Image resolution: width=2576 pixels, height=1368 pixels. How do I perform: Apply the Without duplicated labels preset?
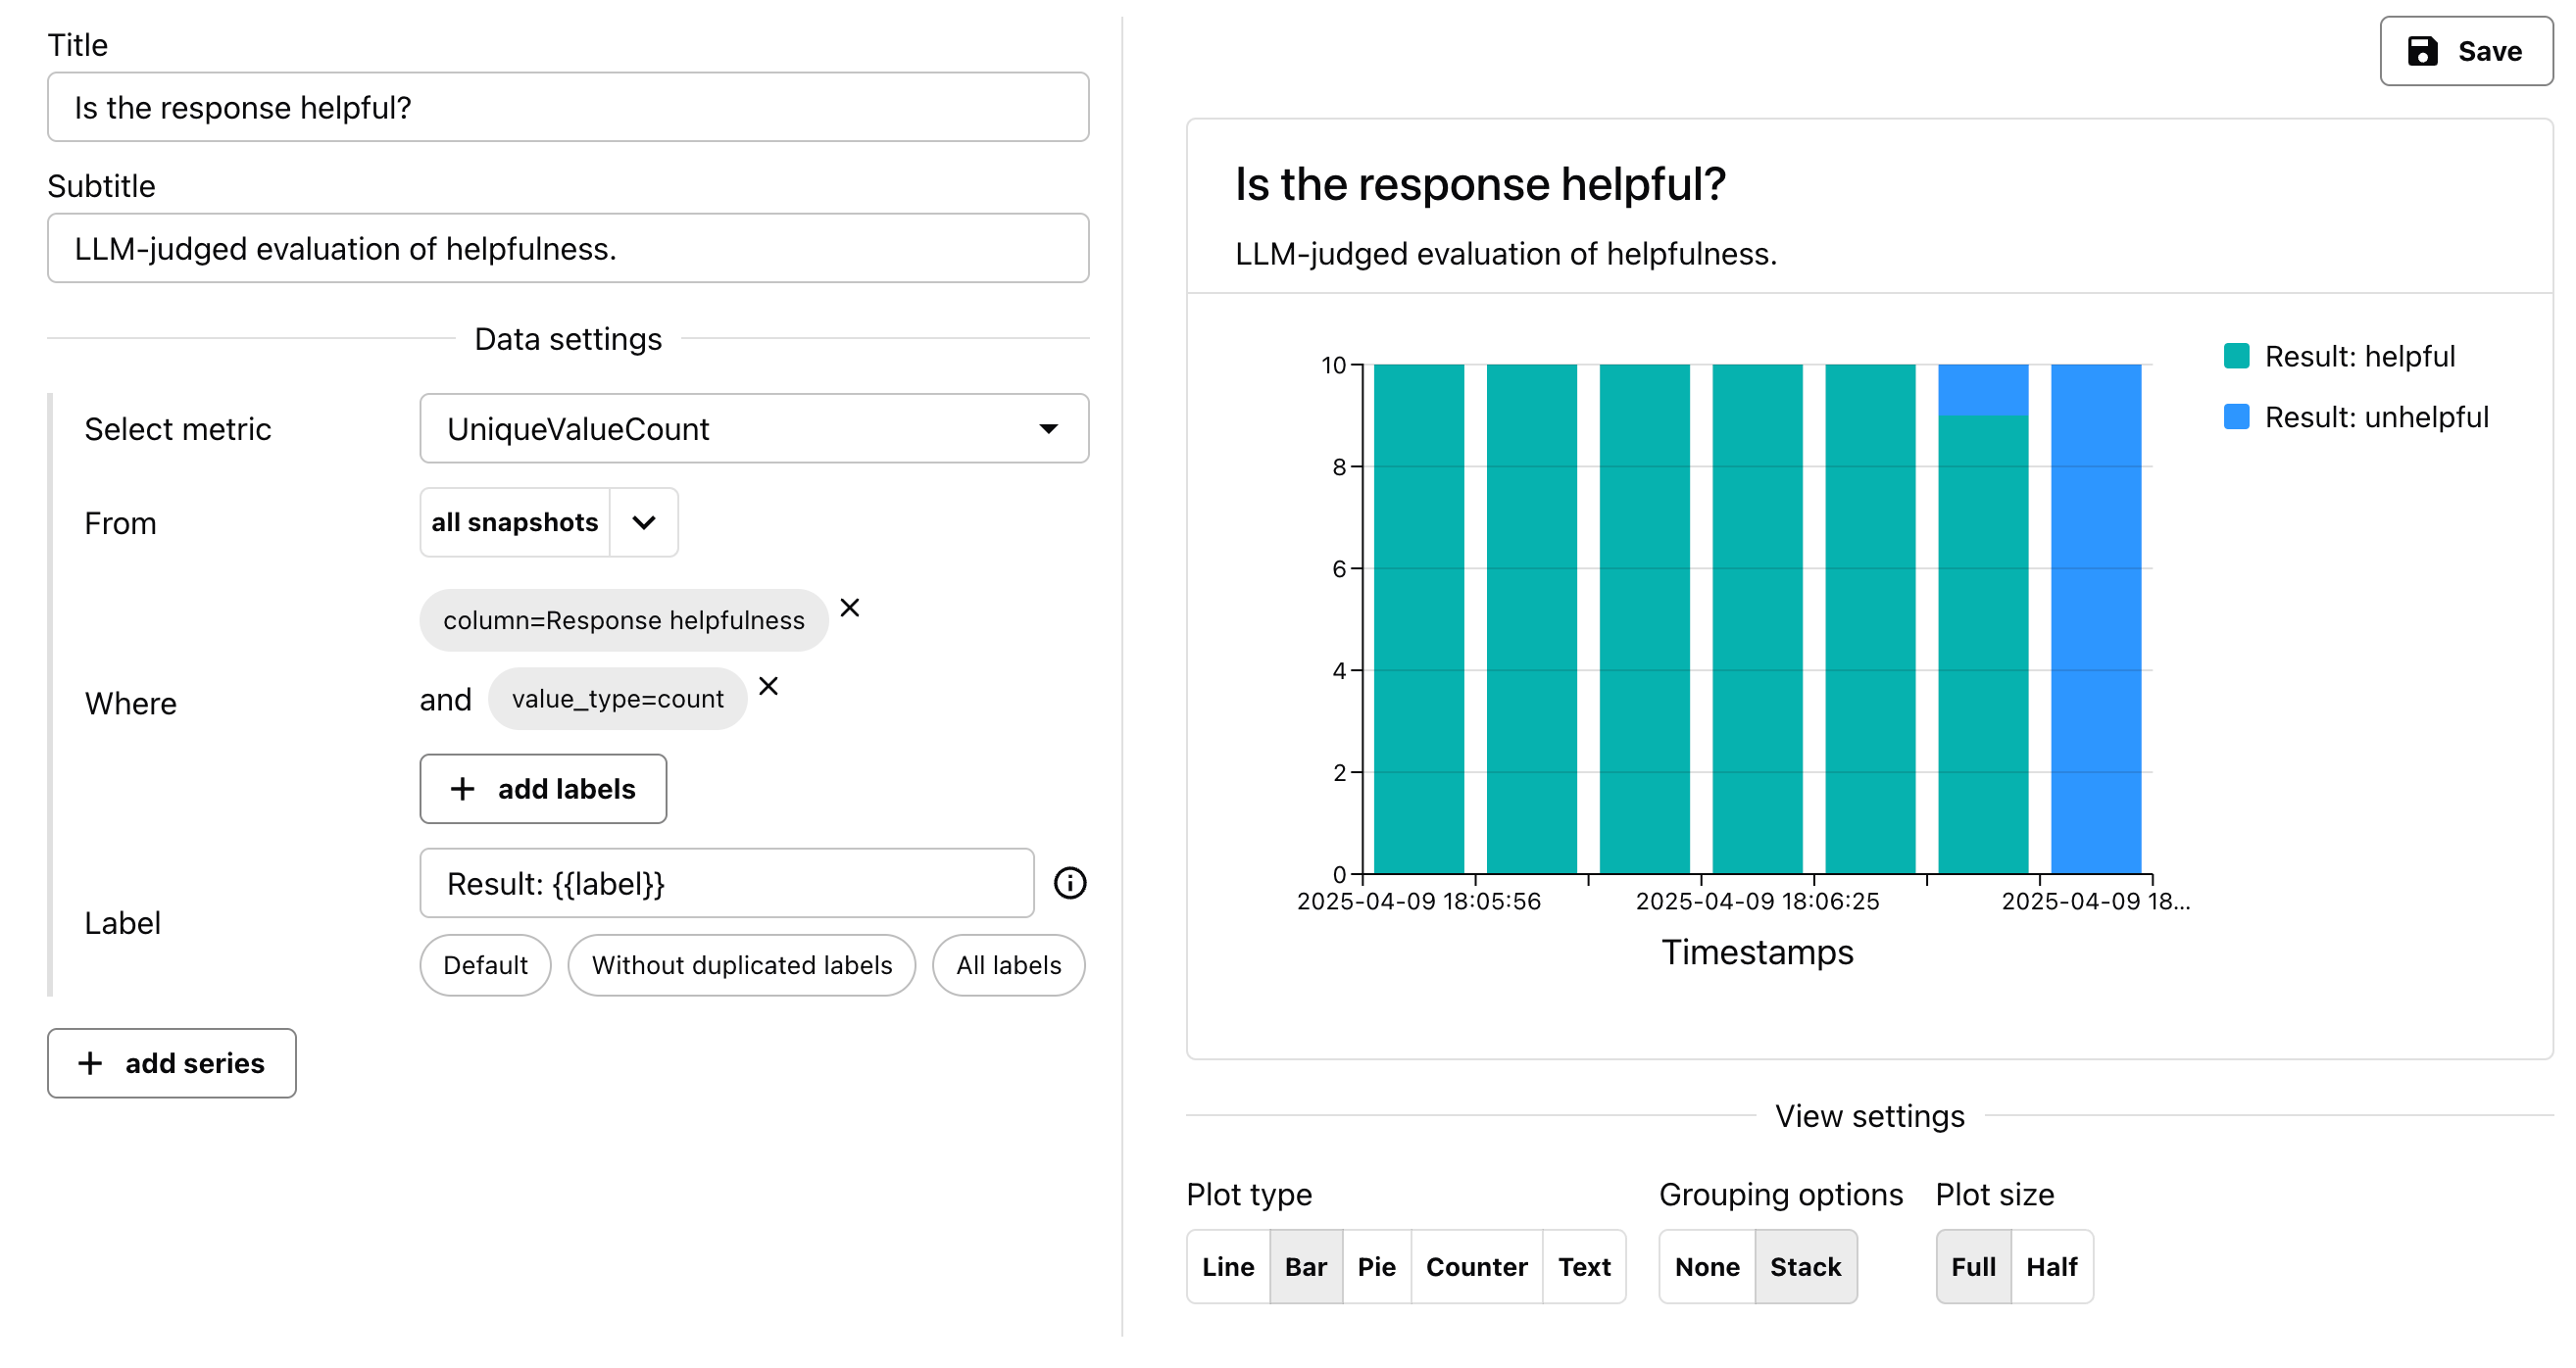pos(741,965)
